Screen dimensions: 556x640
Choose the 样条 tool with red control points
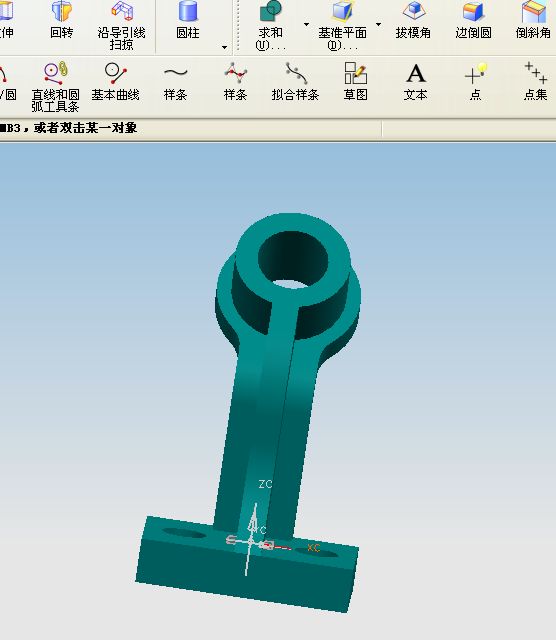(236, 82)
